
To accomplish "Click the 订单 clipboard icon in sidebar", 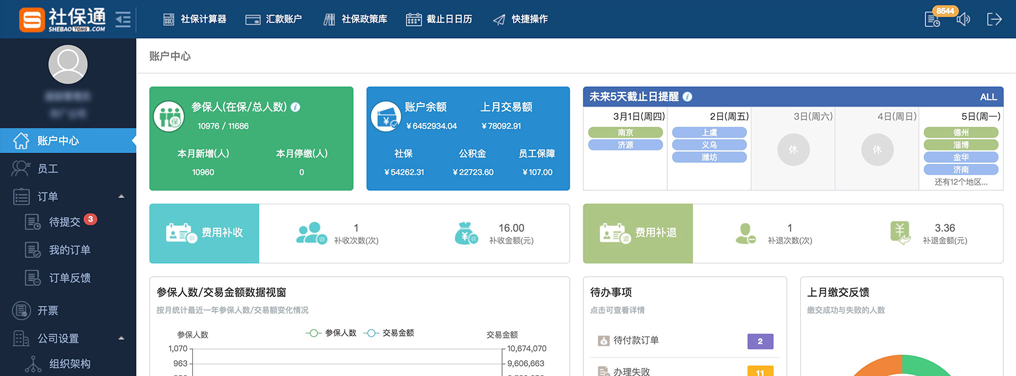I will [21, 196].
